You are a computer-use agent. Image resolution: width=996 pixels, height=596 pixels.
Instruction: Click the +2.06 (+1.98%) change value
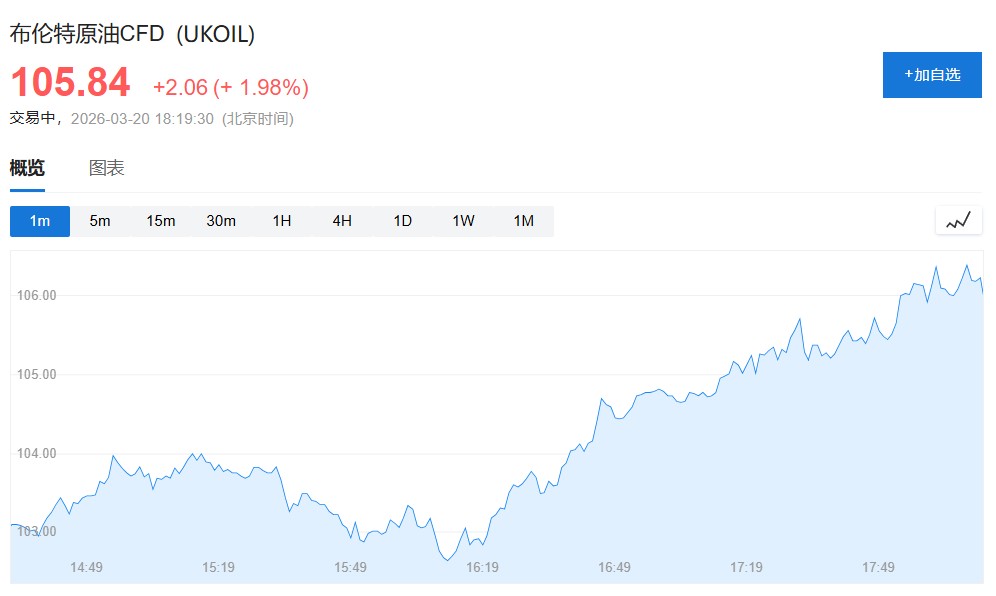pos(230,87)
